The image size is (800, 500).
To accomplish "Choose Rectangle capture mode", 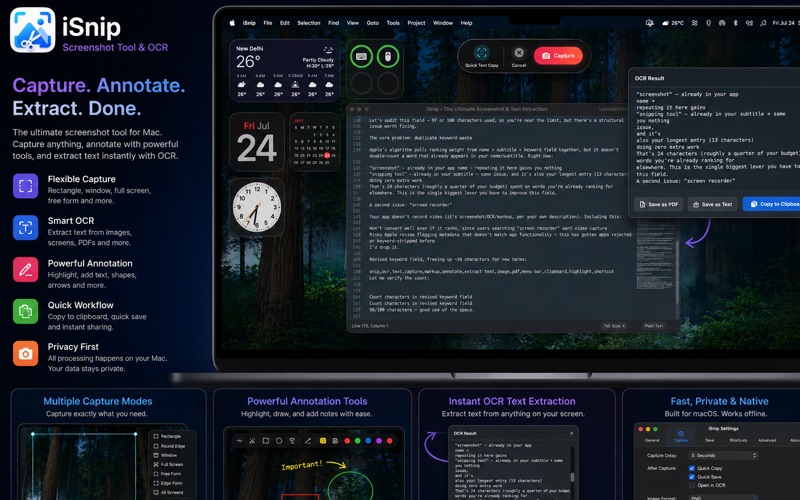I will point(167,436).
